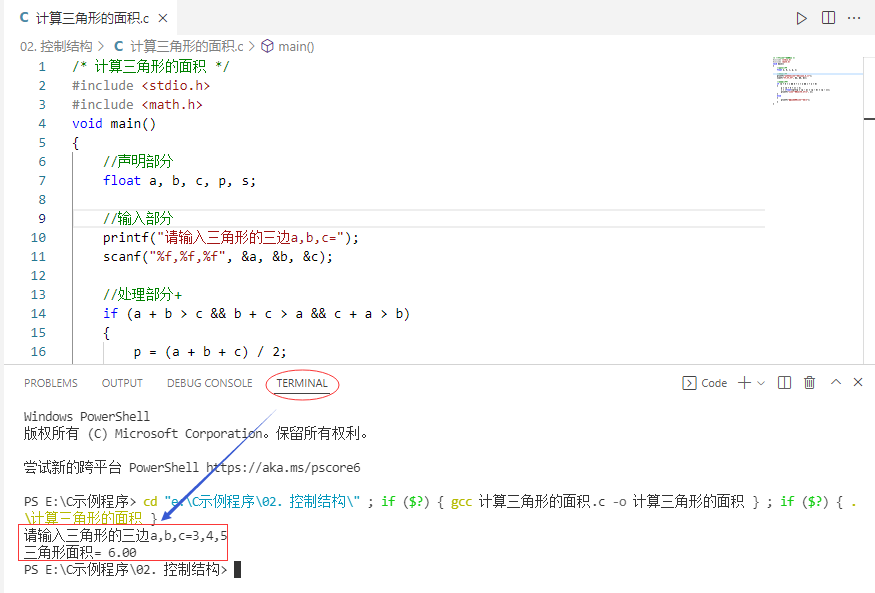Click terminal text 'Windows PowerShell'
Viewport: 875px width, 593px height.
point(86,417)
